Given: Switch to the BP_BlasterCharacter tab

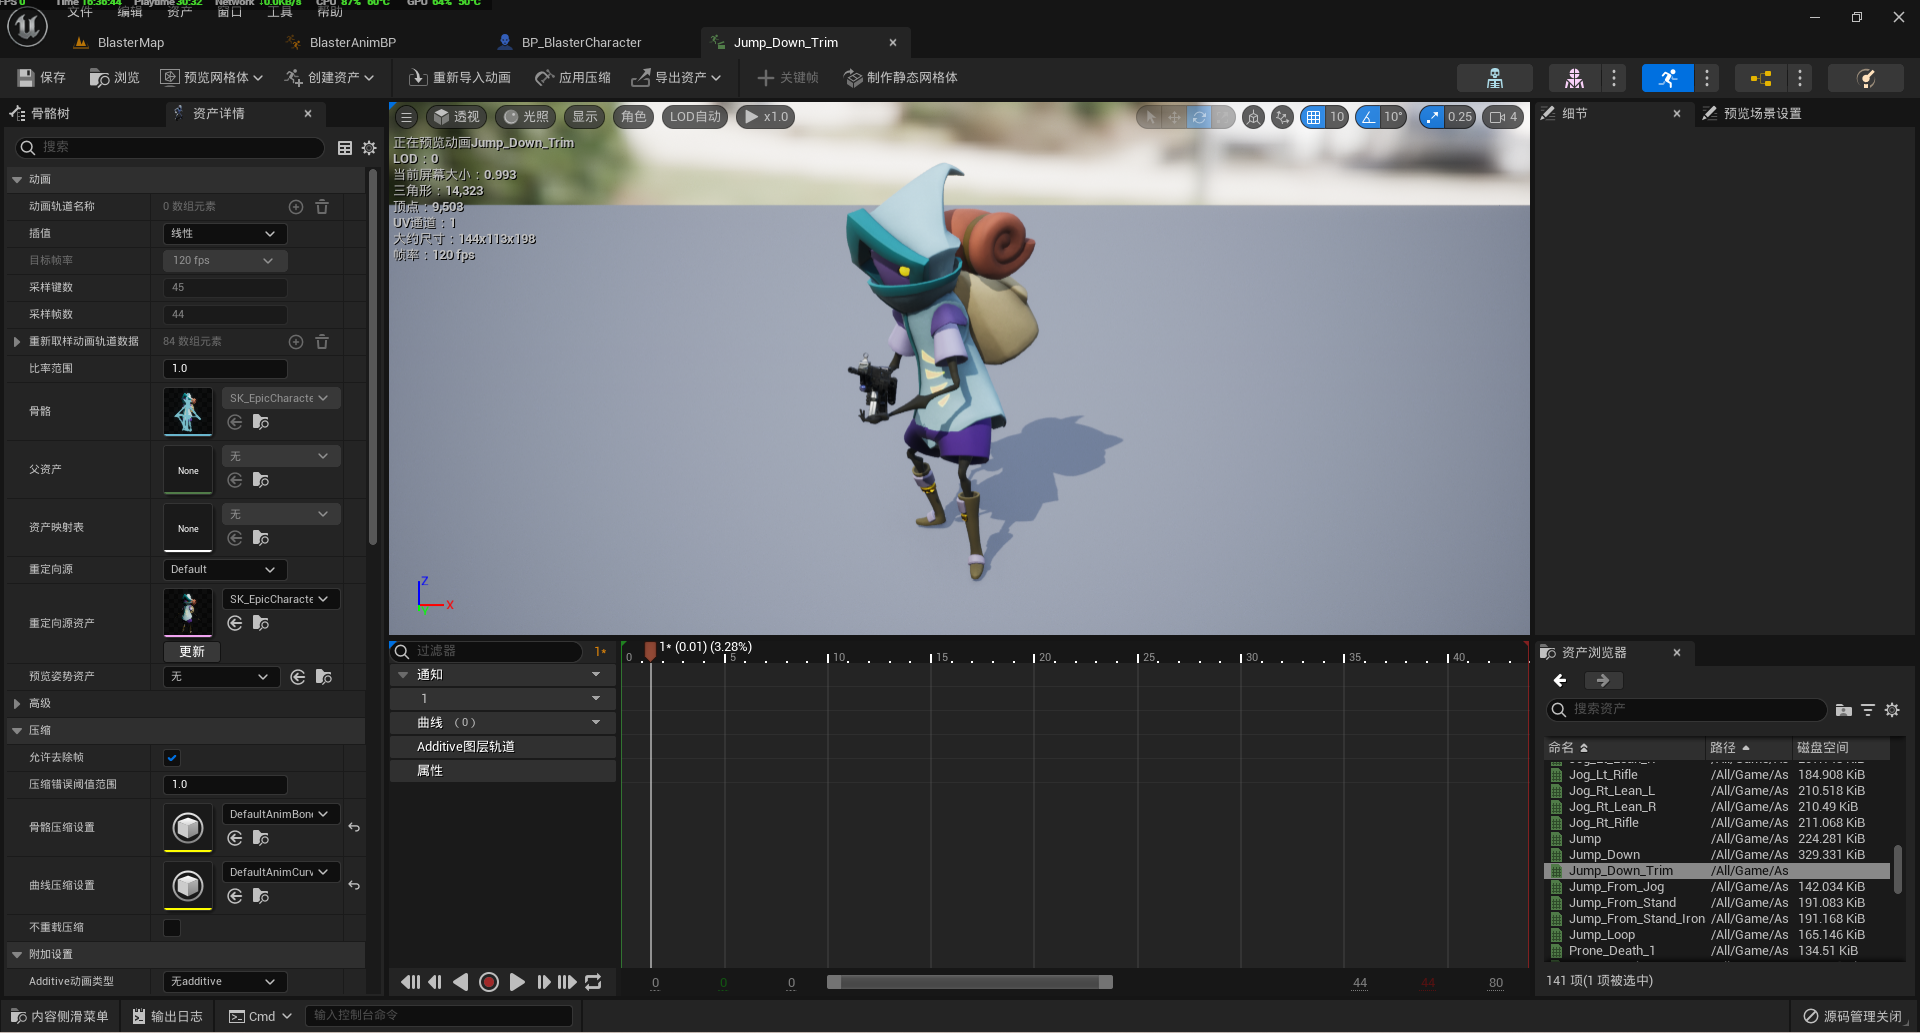Looking at the screenshot, I should tap(581, 43).
